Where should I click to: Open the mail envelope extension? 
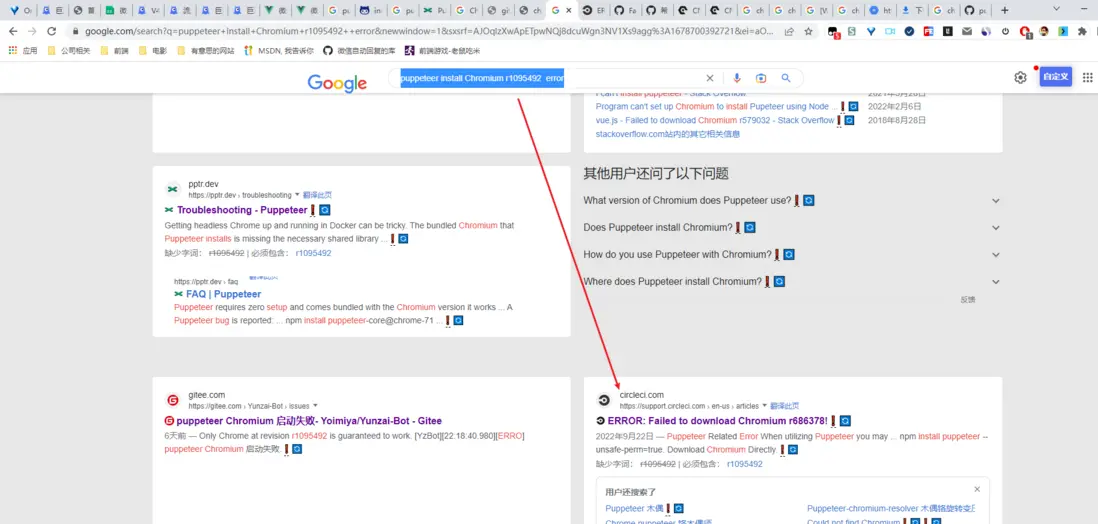[966, 32]
